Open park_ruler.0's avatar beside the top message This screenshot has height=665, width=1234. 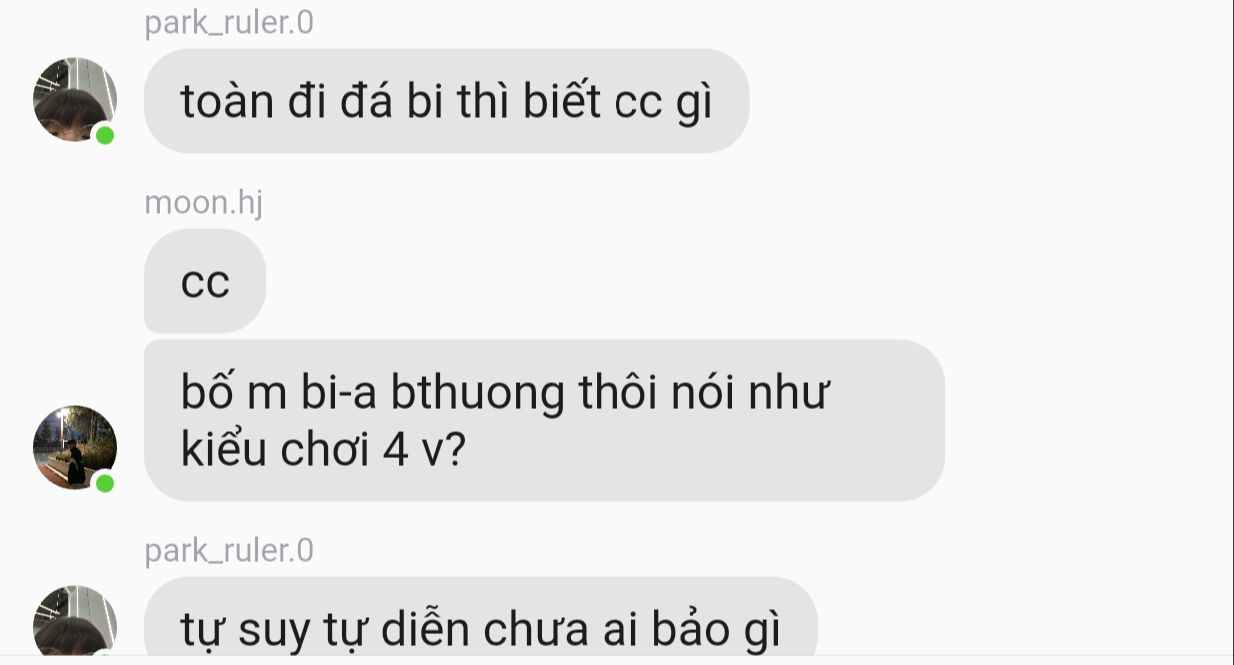point(75,100)
